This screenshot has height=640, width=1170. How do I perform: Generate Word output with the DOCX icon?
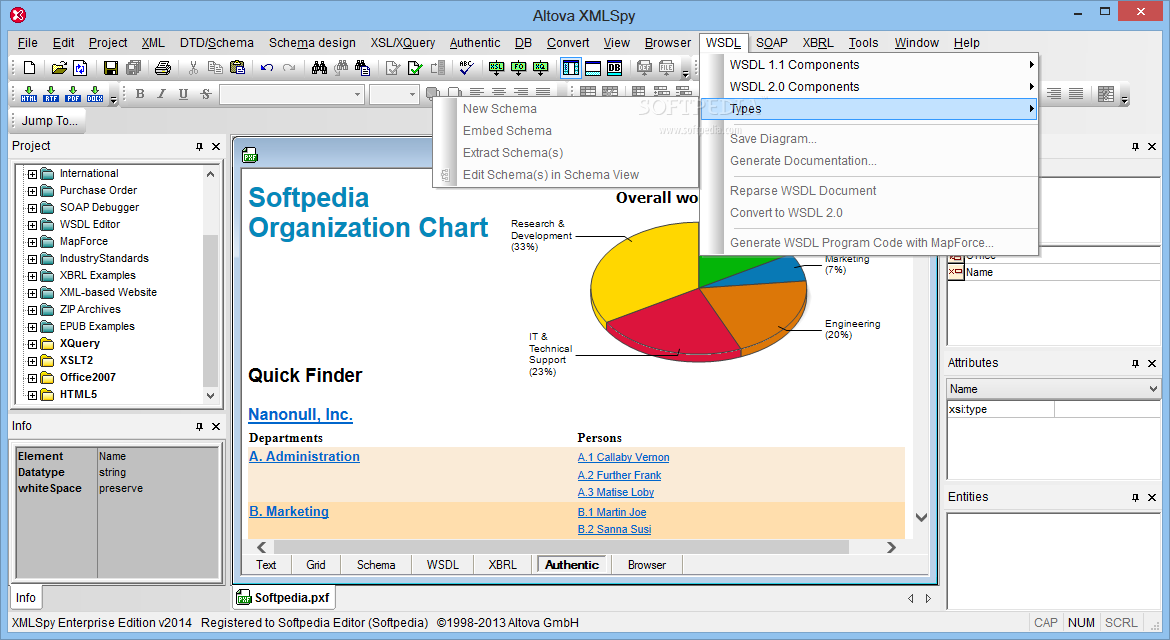[95, 93]
